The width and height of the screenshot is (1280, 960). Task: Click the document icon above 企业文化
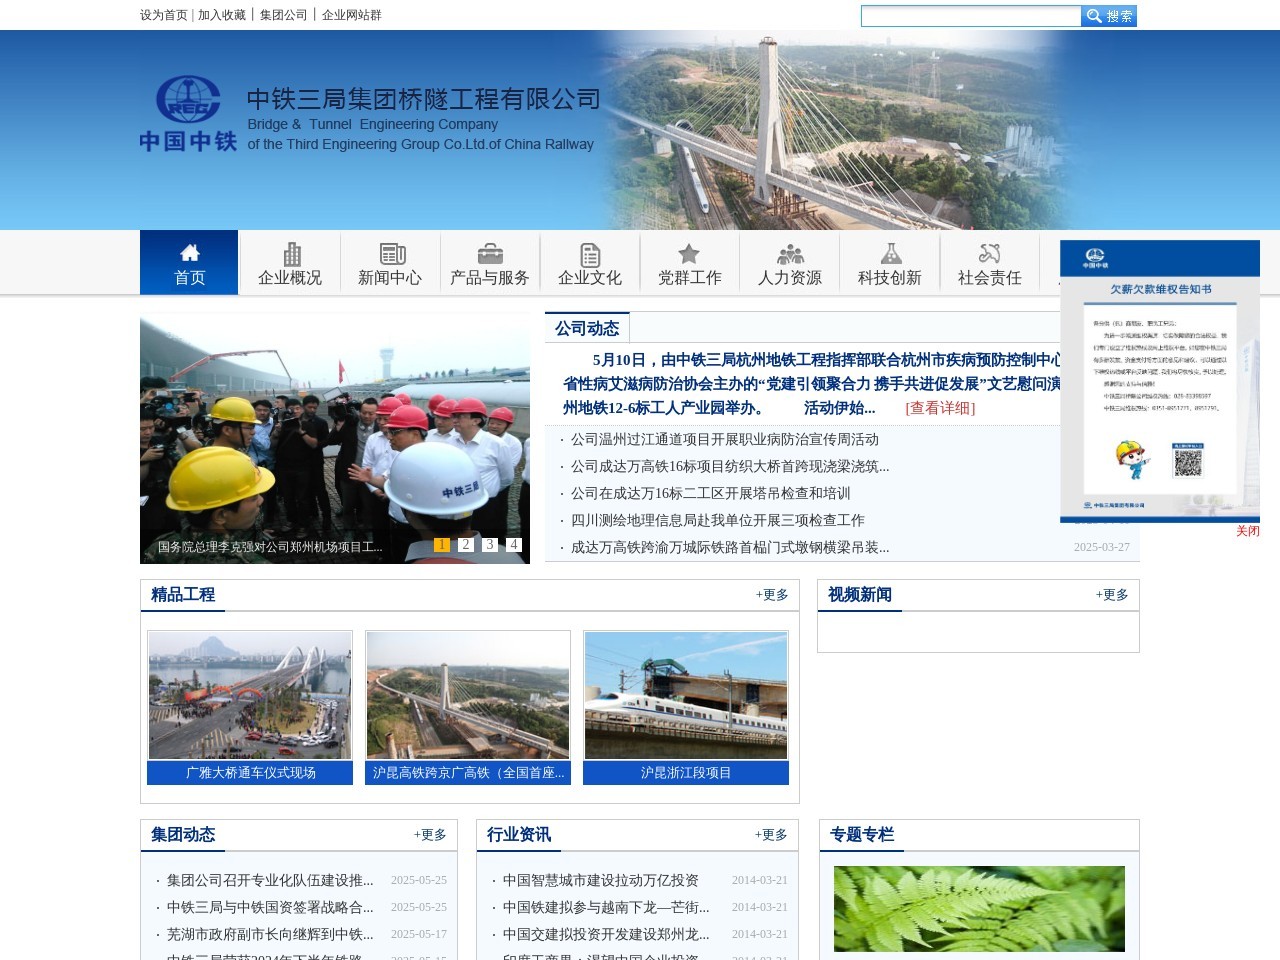[590, 255]
